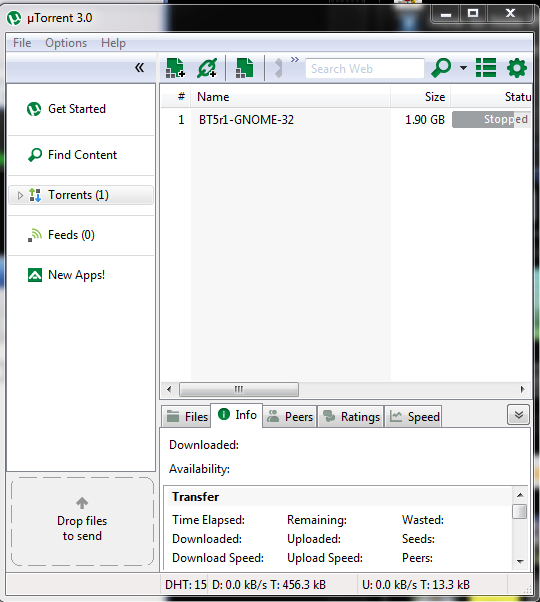The height and width of the screenshot is (602, 540).
Task: Click the 1.90 GB size cell
Action: click(x=425, y=120)
